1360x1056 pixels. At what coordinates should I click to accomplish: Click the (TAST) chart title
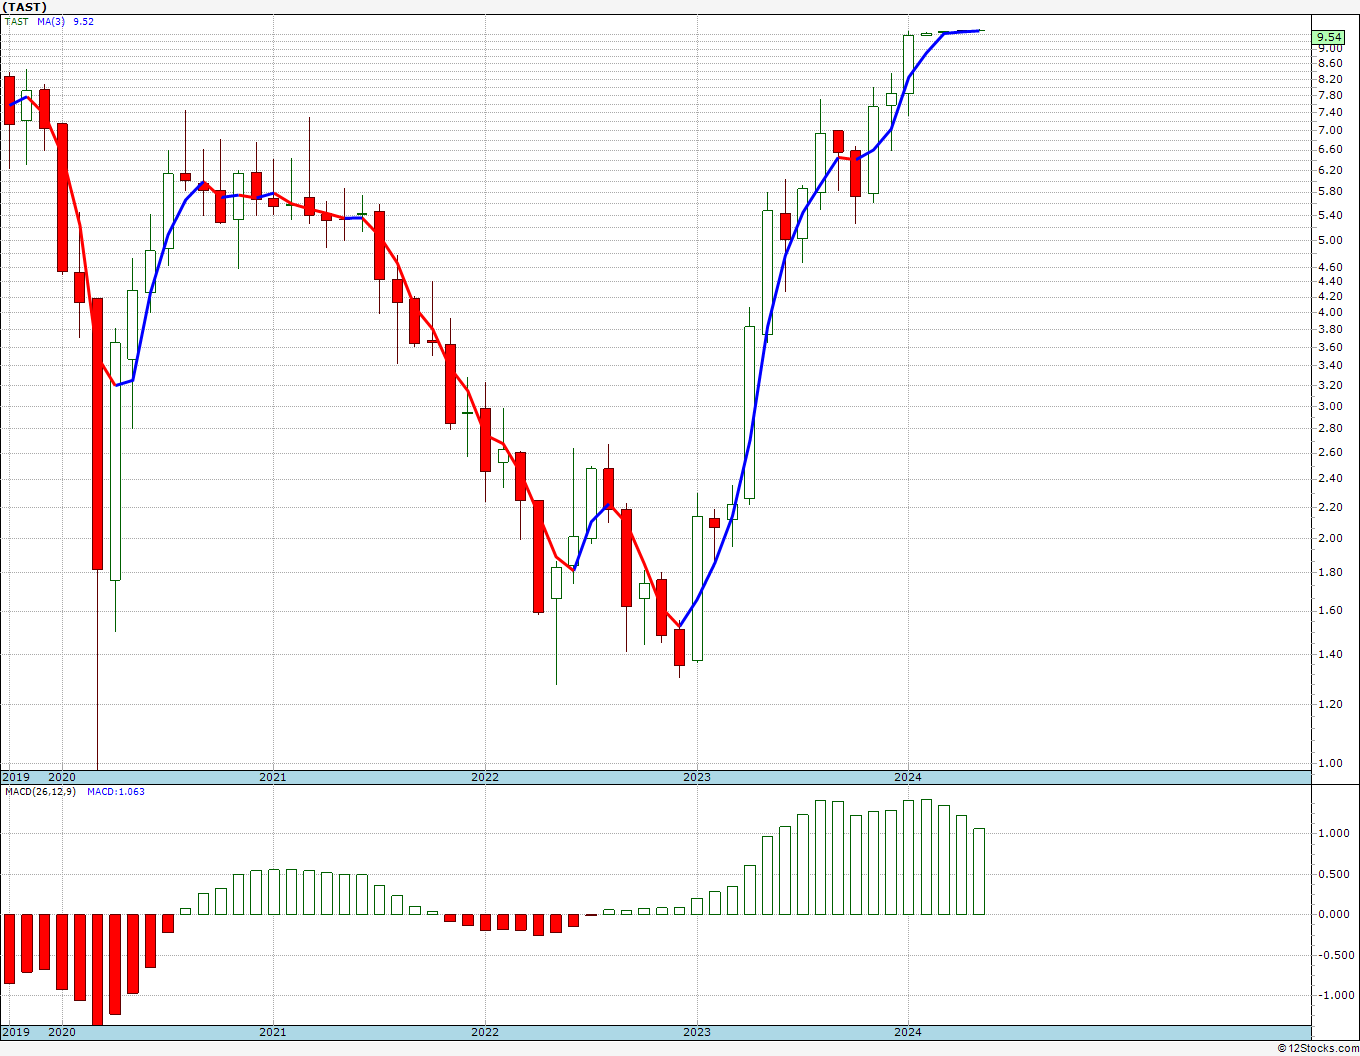(x=25, y=7)
